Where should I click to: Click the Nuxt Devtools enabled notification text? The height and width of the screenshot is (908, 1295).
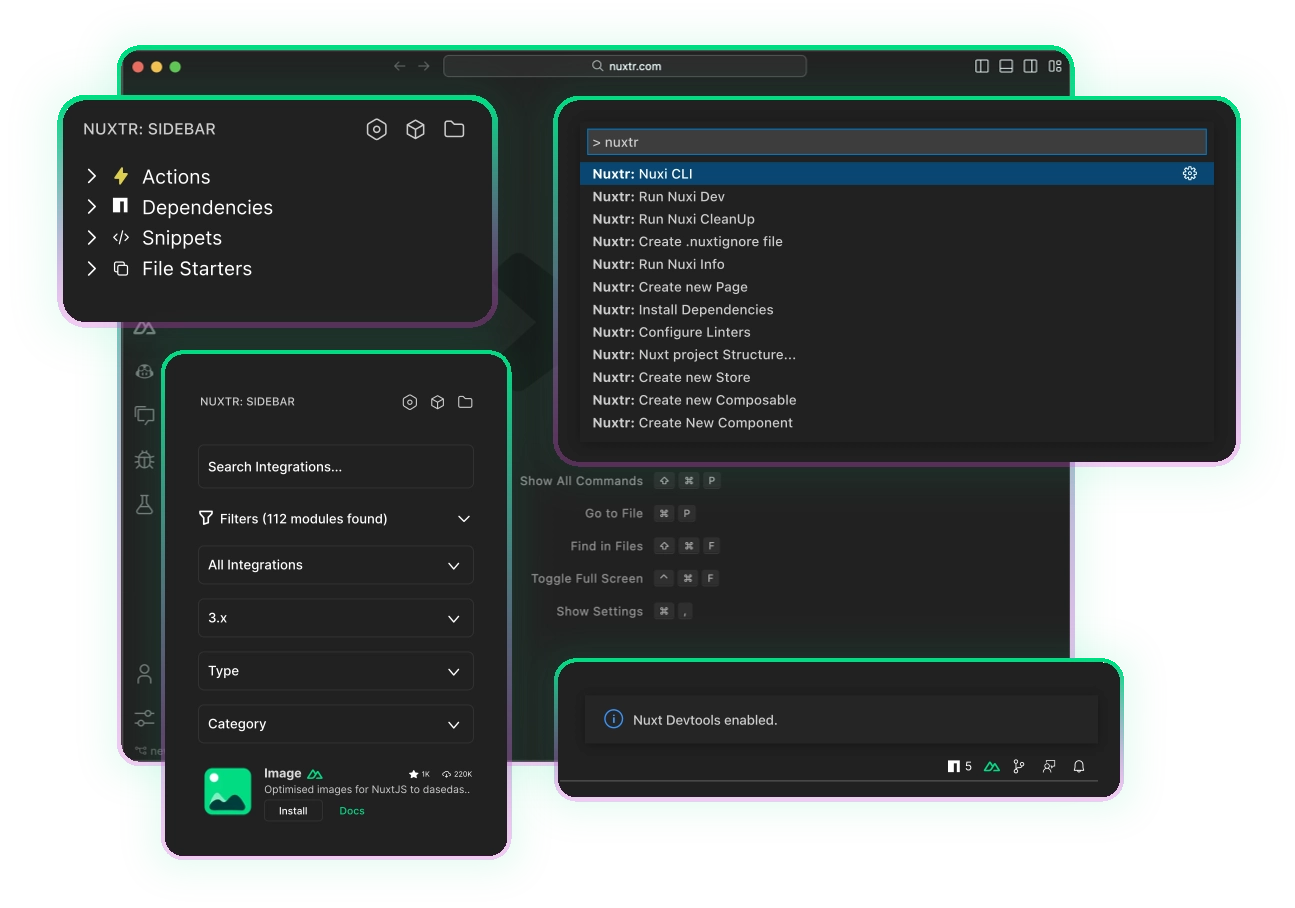705,720
